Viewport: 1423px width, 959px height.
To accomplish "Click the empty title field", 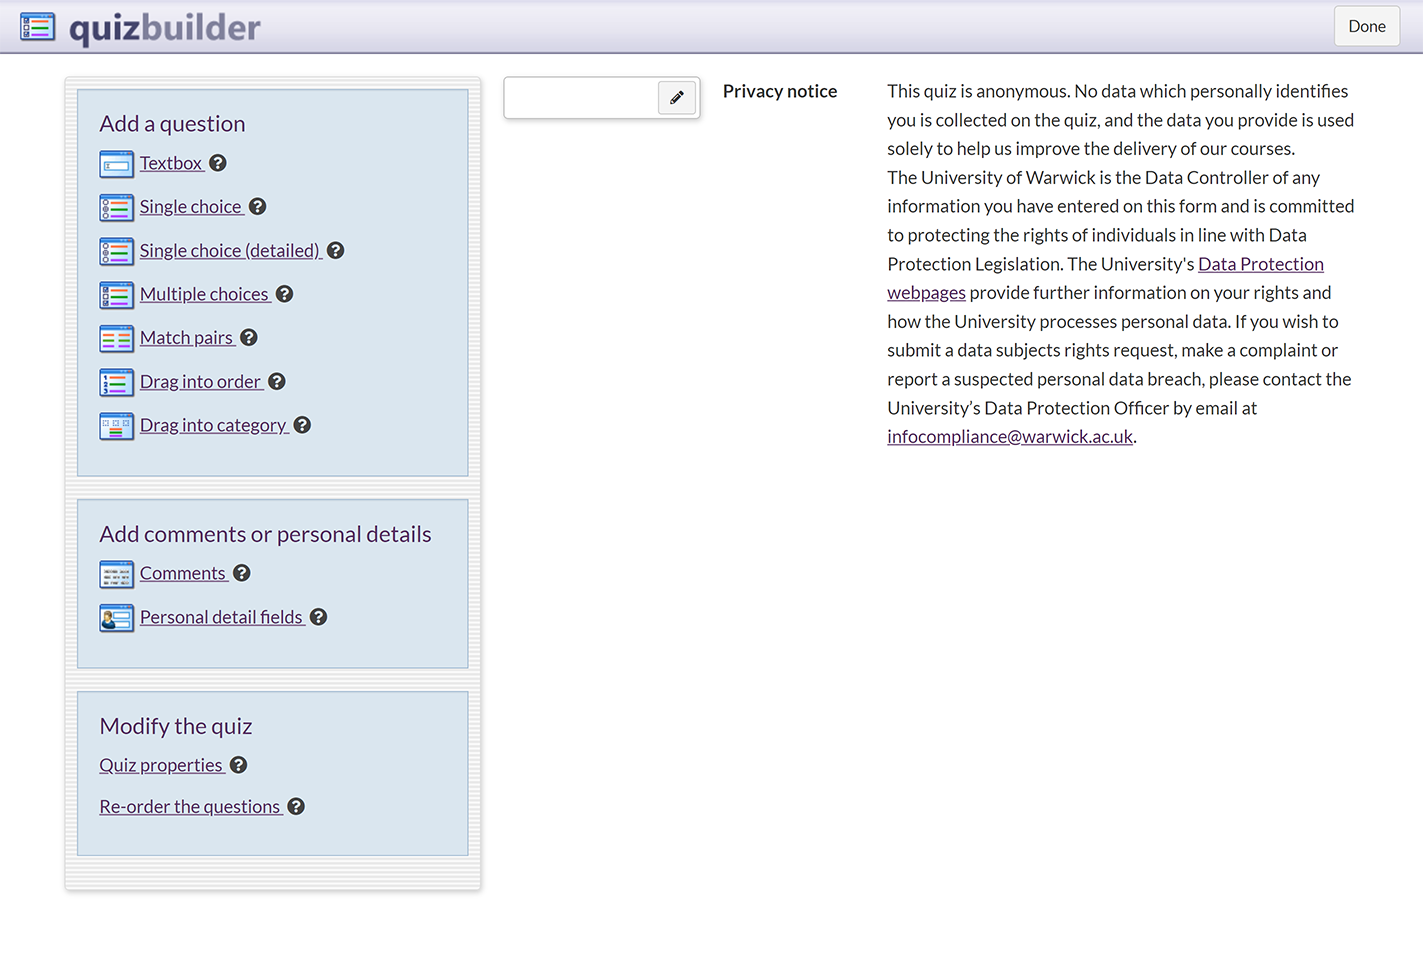I will point(581,98).
